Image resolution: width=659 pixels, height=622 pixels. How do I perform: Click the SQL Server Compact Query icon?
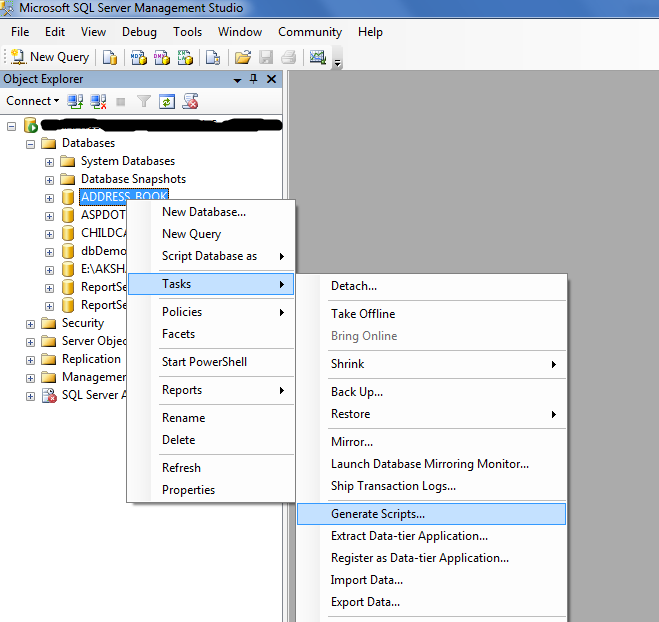pos(213,58)
